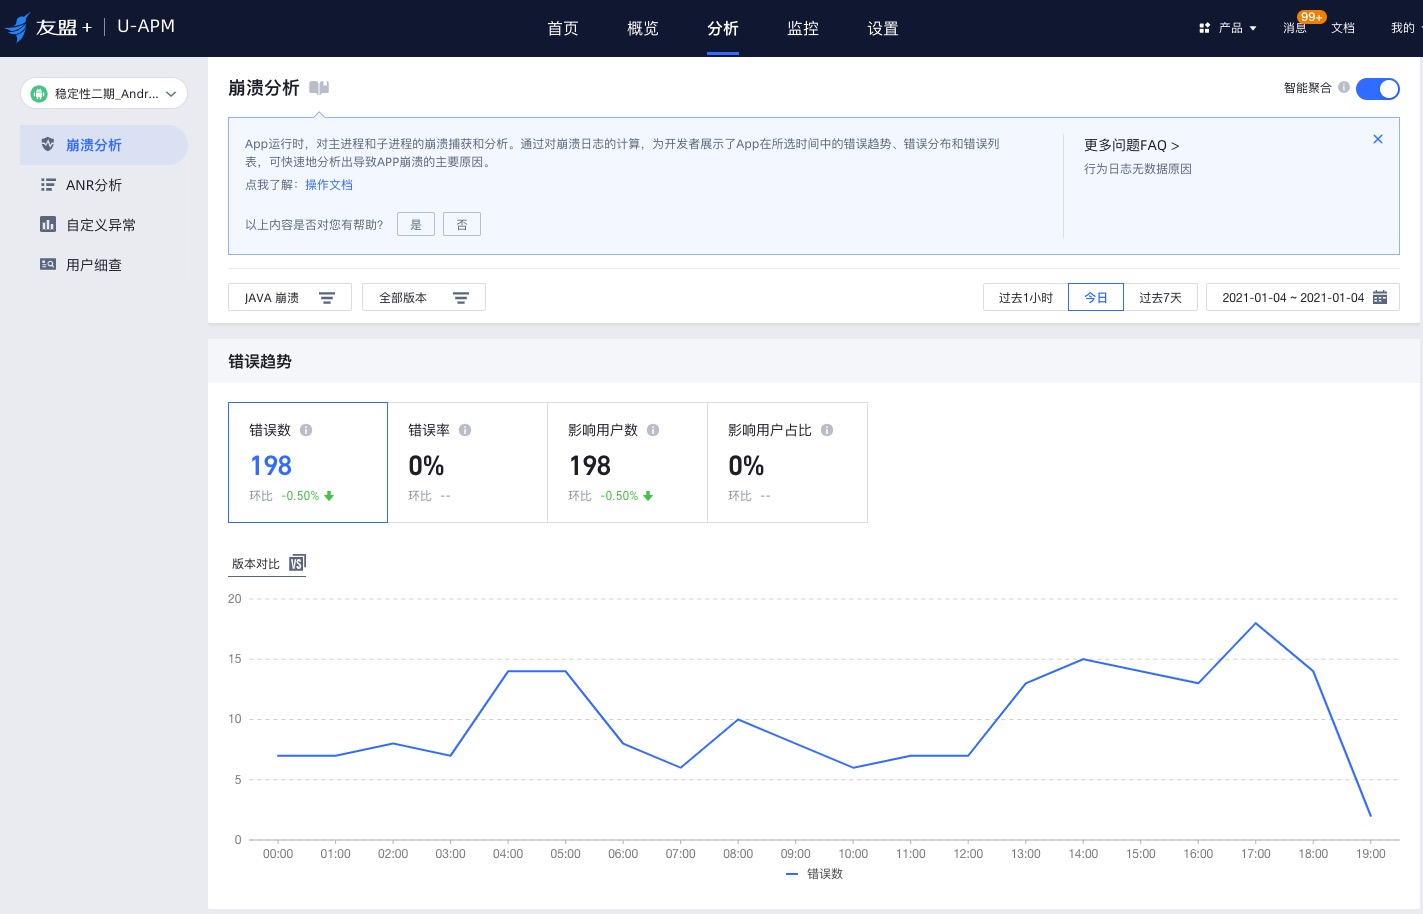Screen dimensions: 1423x914
Task: Click the 自定义异常 chart icon
Action: click(48, 224)
